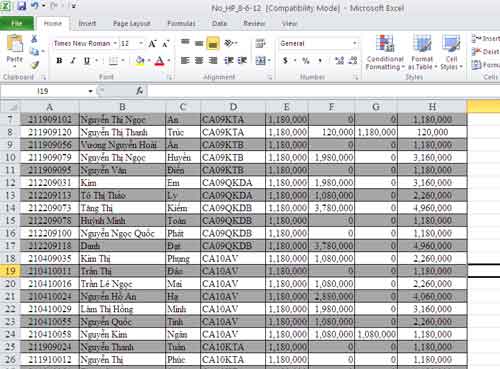Click the Wrap Text icon

coord(260,43)
